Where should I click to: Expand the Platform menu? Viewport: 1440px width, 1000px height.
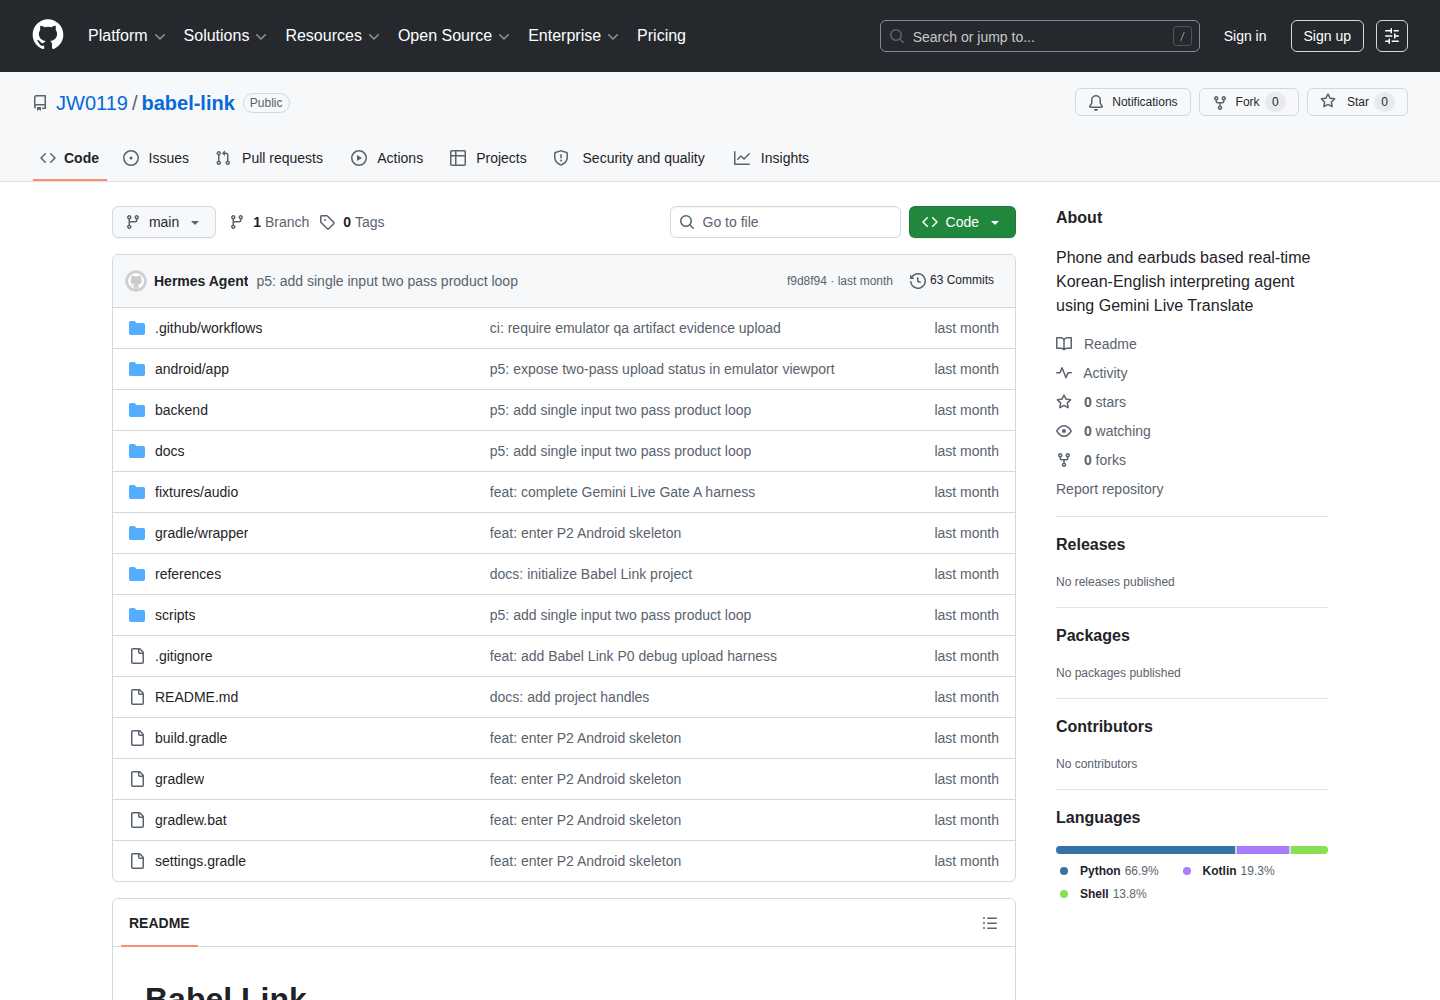pos(126,36)
